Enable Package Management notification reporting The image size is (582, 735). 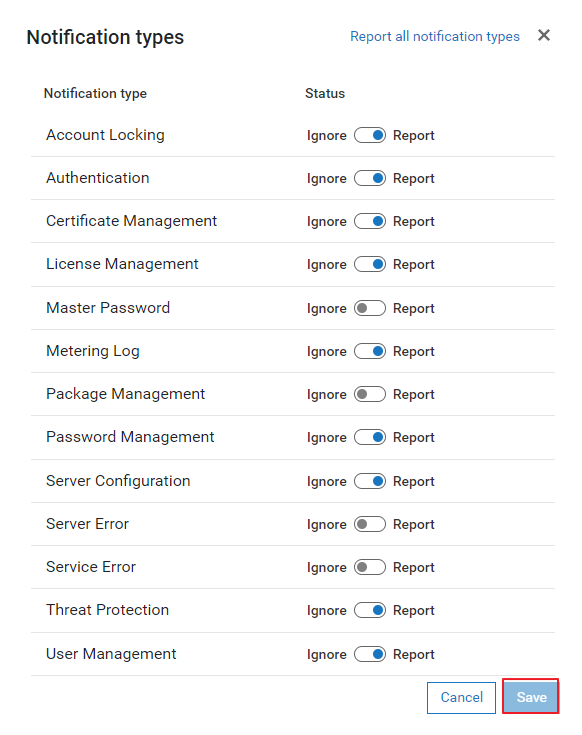tap(370, 394)
